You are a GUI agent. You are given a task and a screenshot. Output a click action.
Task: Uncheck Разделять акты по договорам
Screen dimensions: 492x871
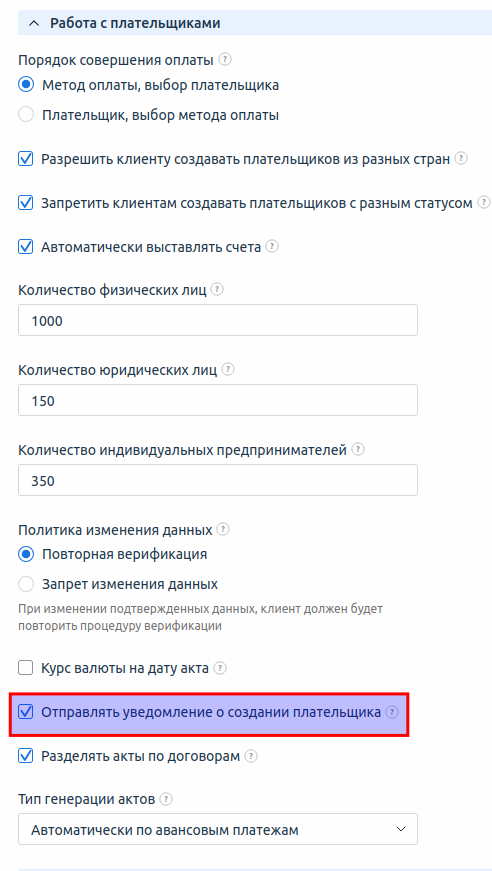[26, 756]
